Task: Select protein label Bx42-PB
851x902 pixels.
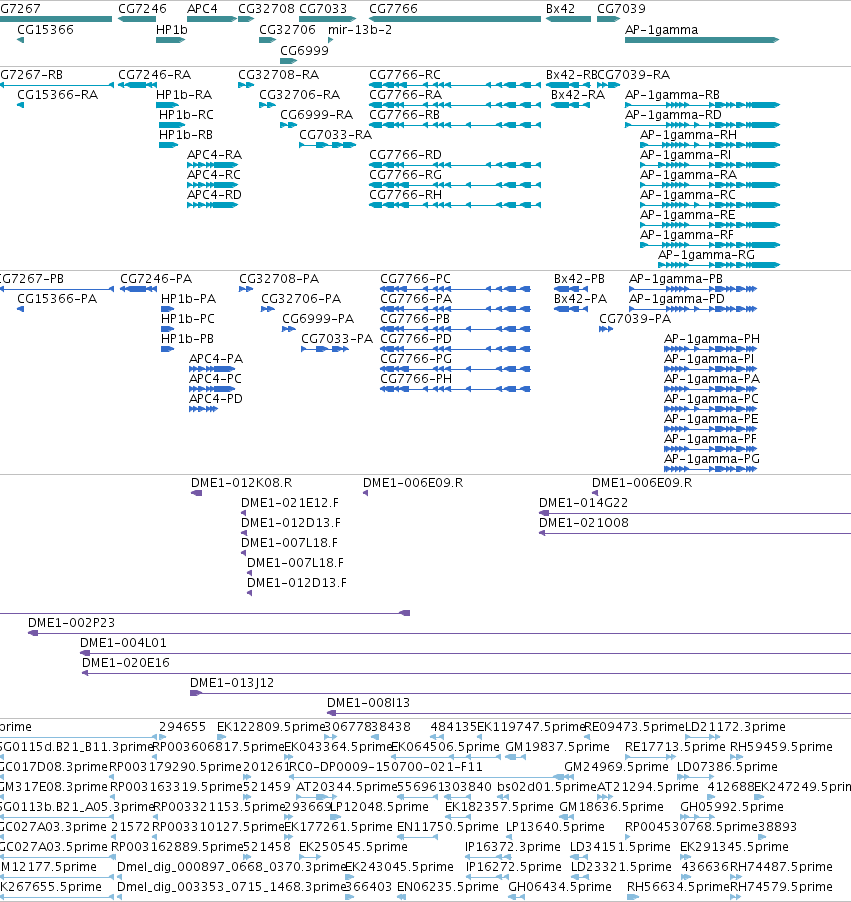Action: click(x=579, y=278)
